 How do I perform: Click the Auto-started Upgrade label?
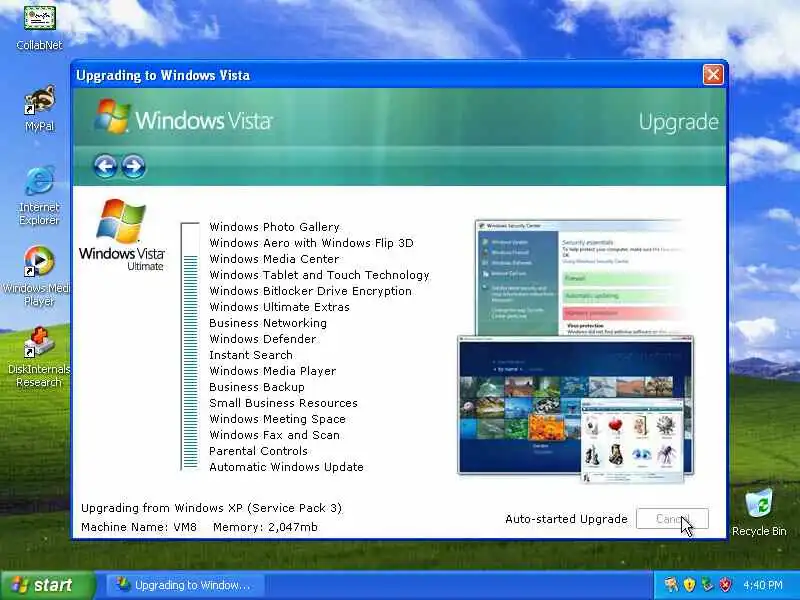pyautogui.click(x=566, y=519)
